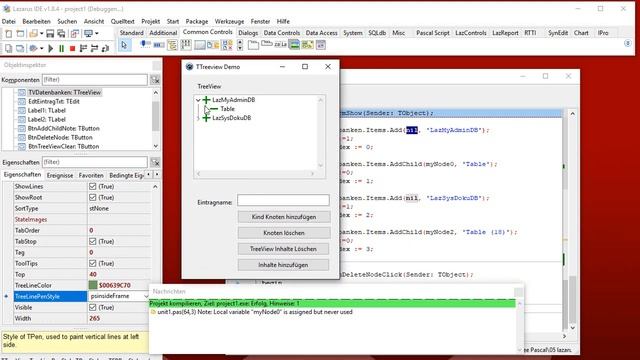Select the TToolBar component in palette
The width and height of the screenshot is (640, 360).
point(213,45)
